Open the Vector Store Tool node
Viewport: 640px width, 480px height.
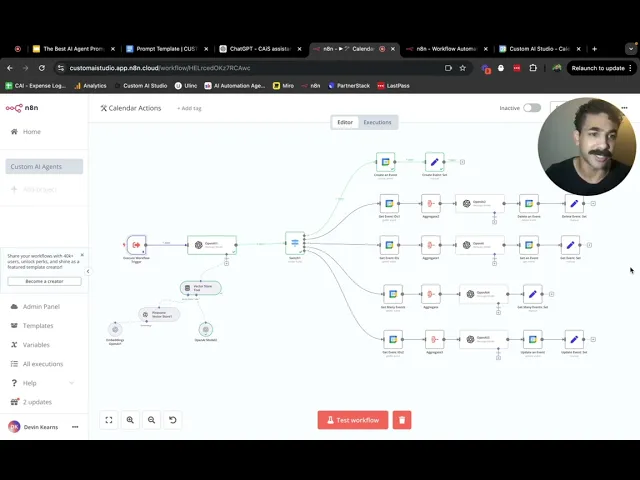pos(201,288)
